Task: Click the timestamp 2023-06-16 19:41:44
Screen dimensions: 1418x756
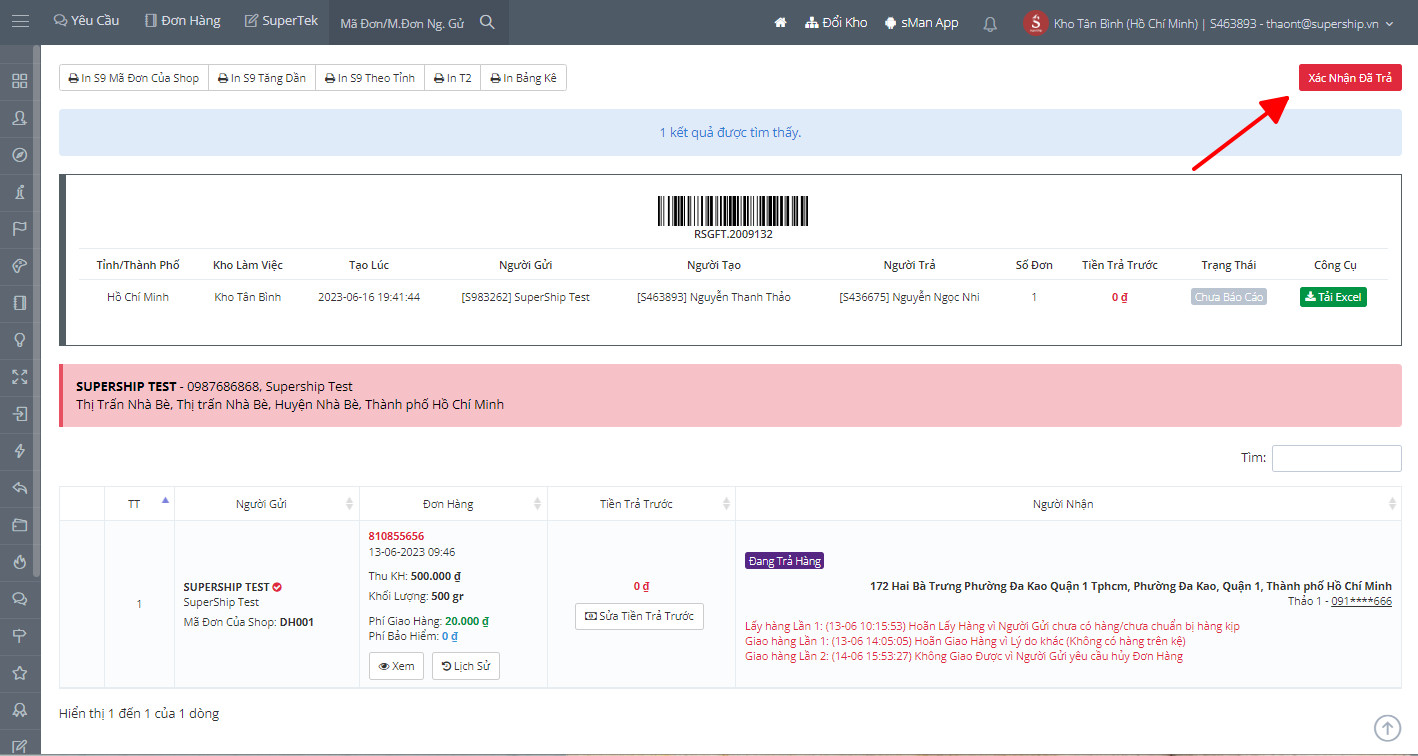Action: pyautogui.click(x=369, y=297)
